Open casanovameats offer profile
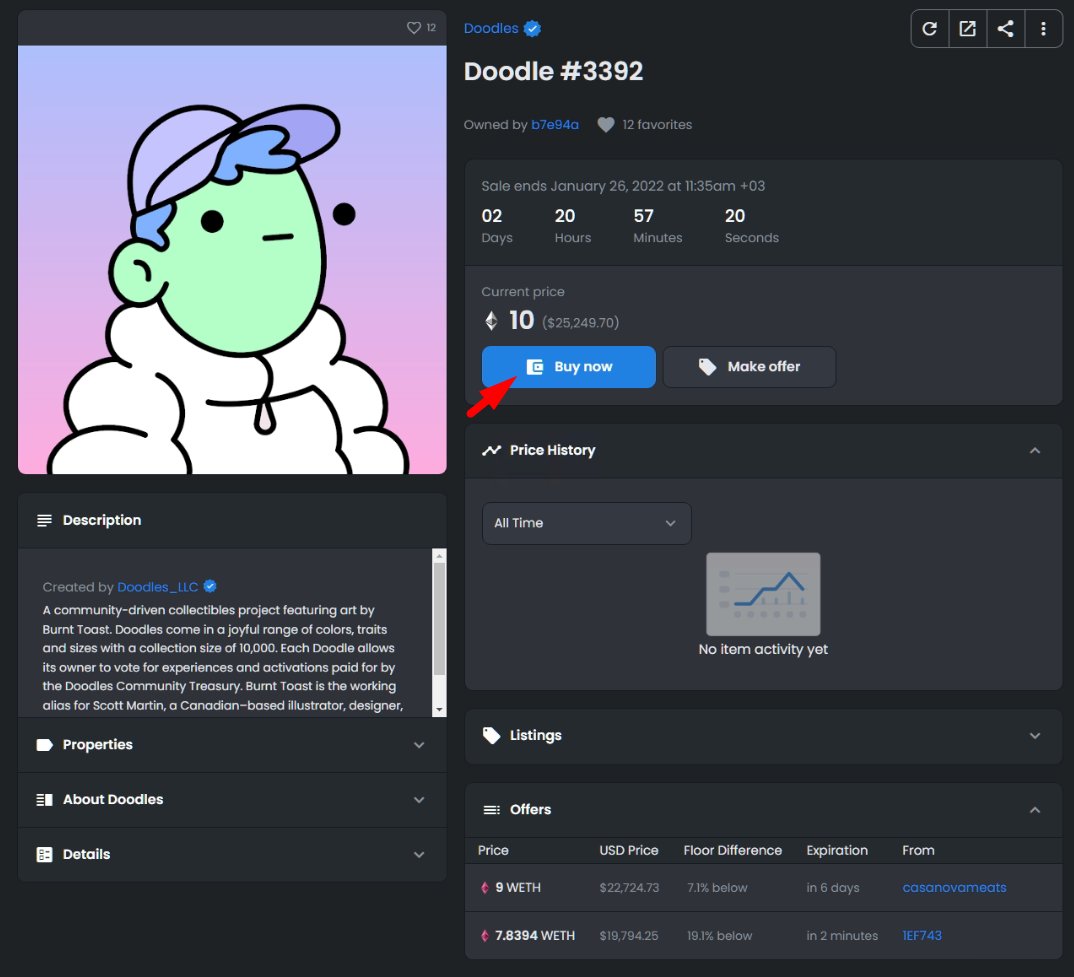This screenshot has height=977, width=1074. click(x=954, y=887)
